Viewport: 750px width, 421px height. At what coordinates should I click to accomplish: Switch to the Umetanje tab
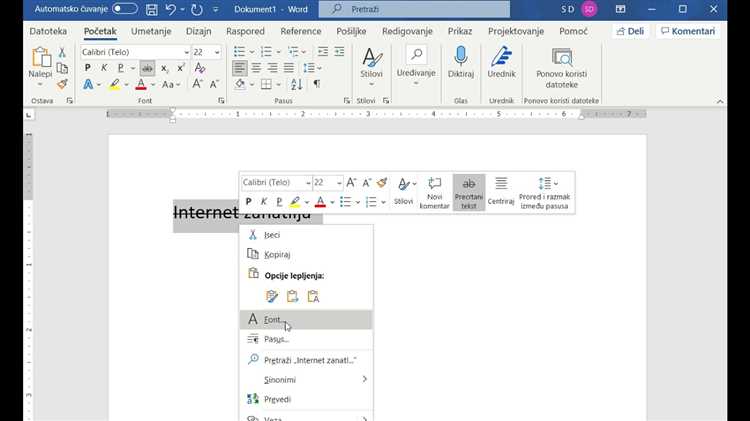click(151, 31)
